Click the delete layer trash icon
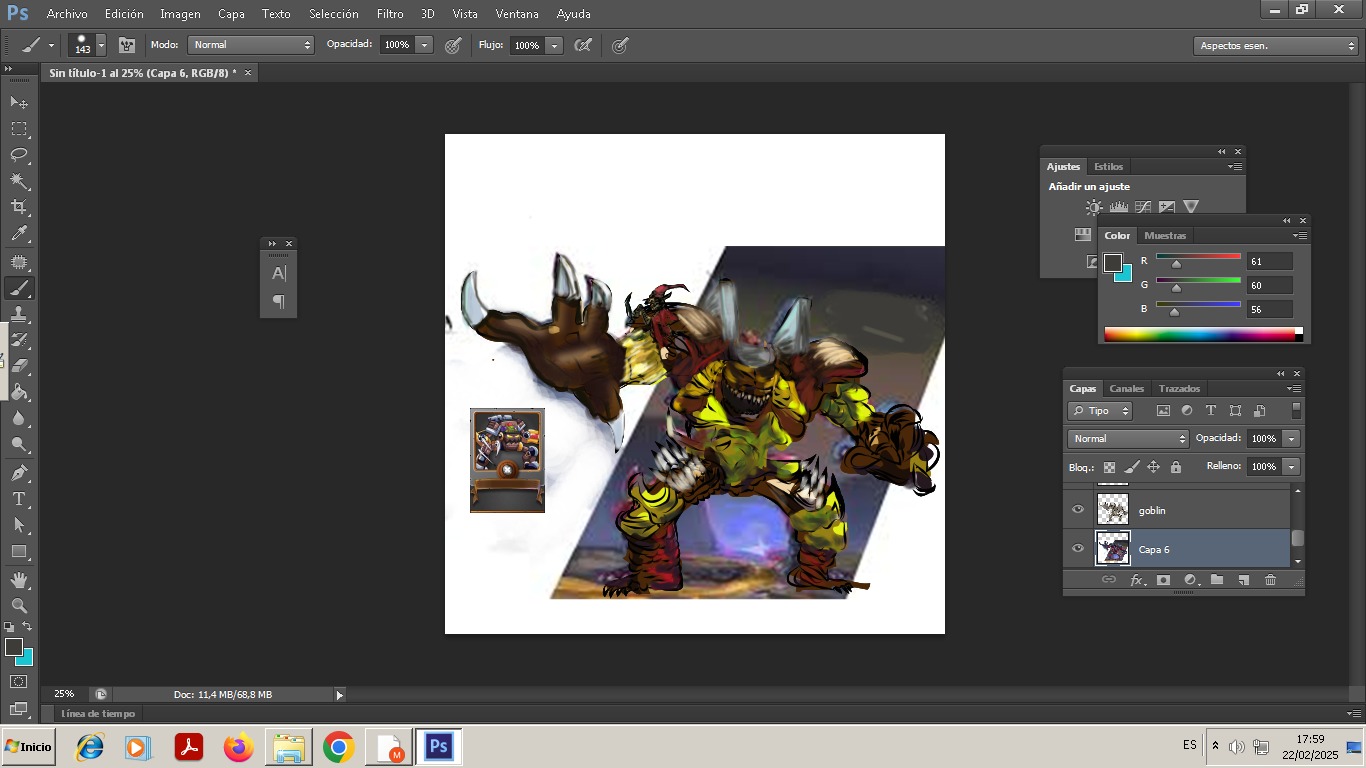The image size is (1366, 768). point(1270,580)
